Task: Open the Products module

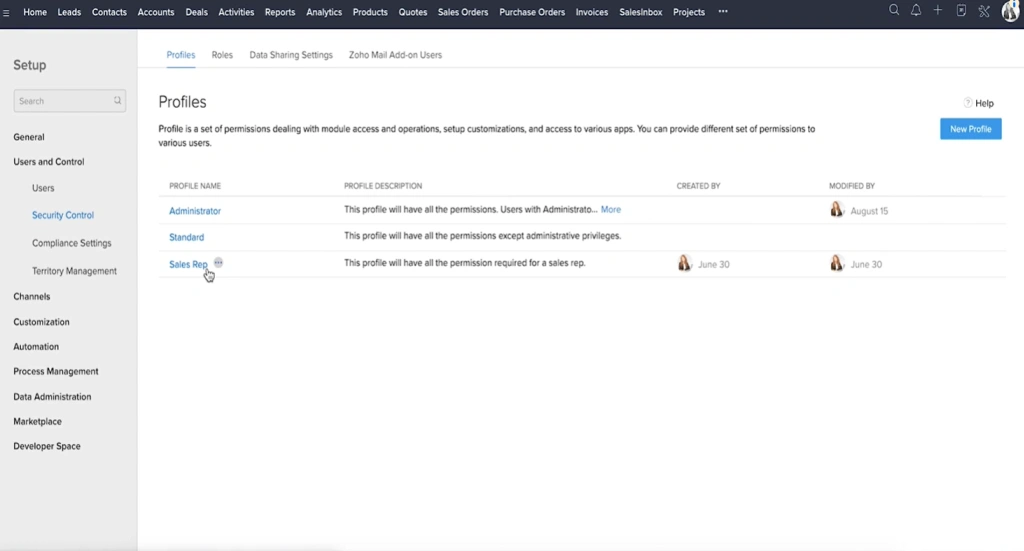Action: point(370,12)
